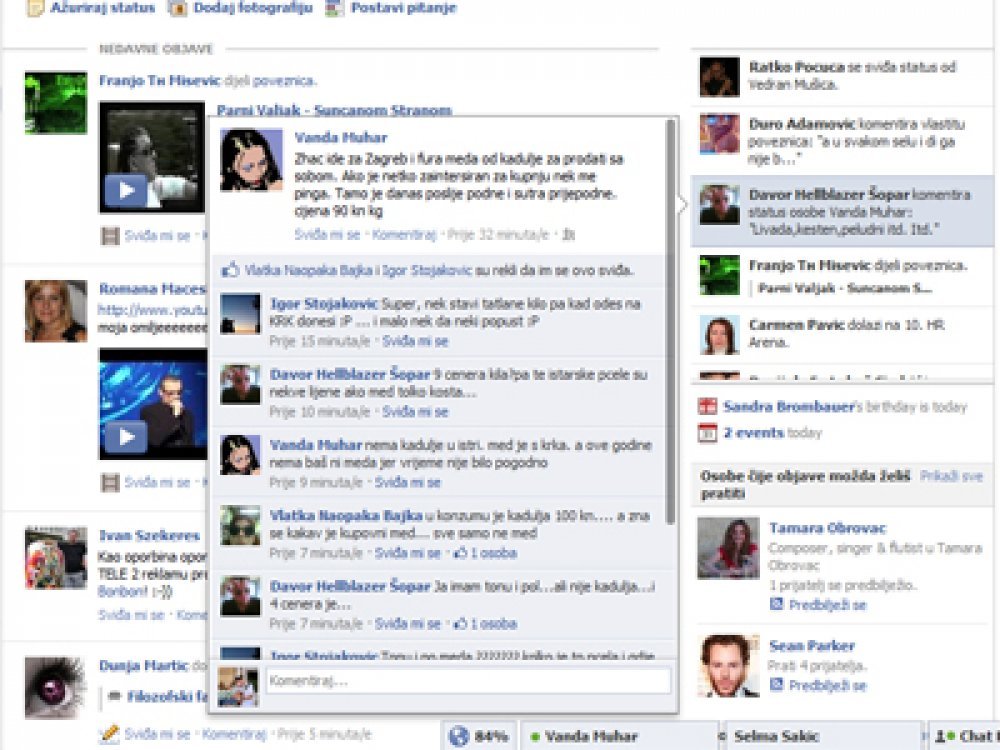Click Komentiraj under Dunja Martic's post

234,734
